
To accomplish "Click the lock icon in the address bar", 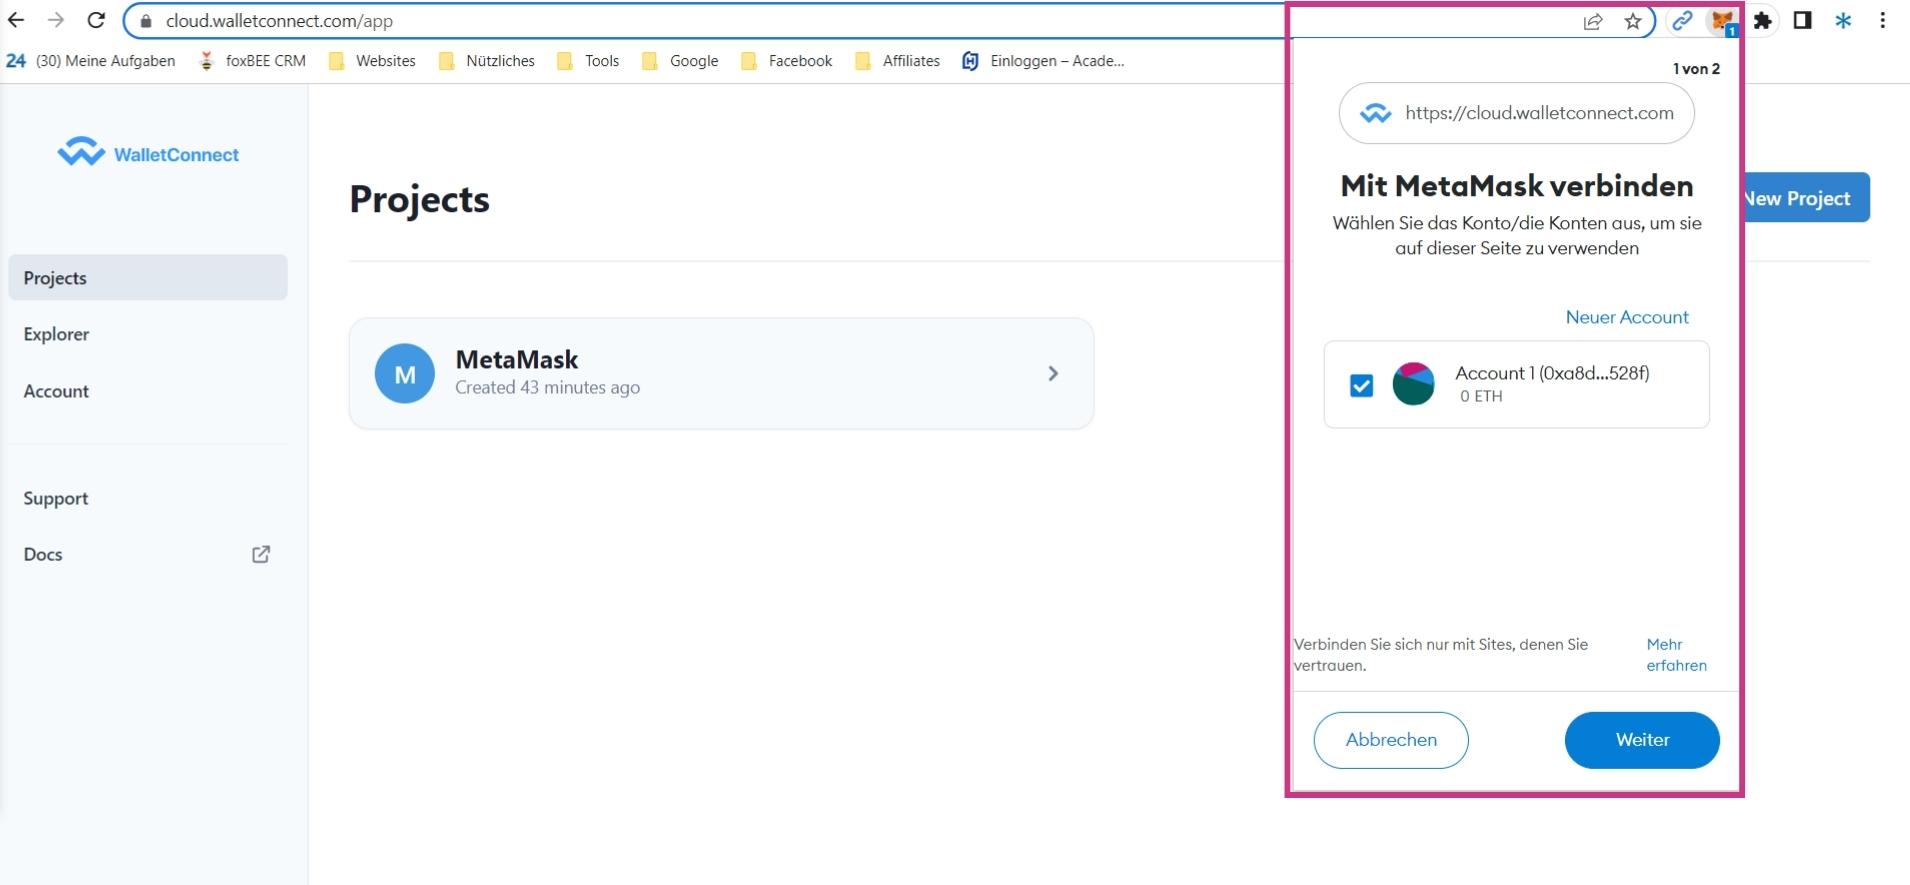I will click(146, 21).
